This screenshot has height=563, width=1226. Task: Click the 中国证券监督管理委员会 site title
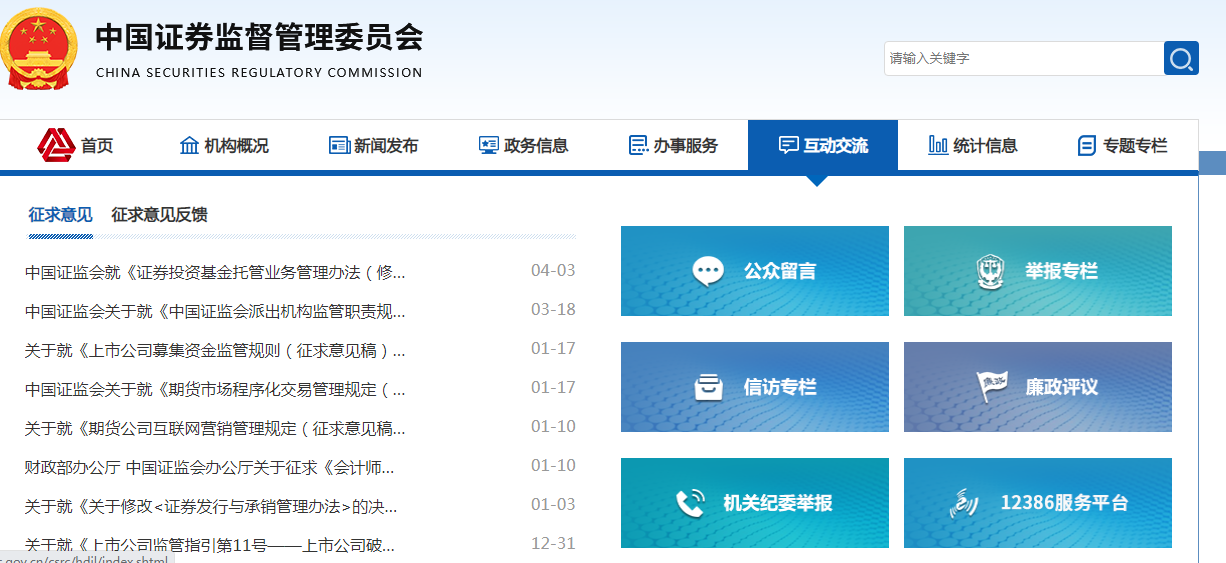(x=259, y=37)
